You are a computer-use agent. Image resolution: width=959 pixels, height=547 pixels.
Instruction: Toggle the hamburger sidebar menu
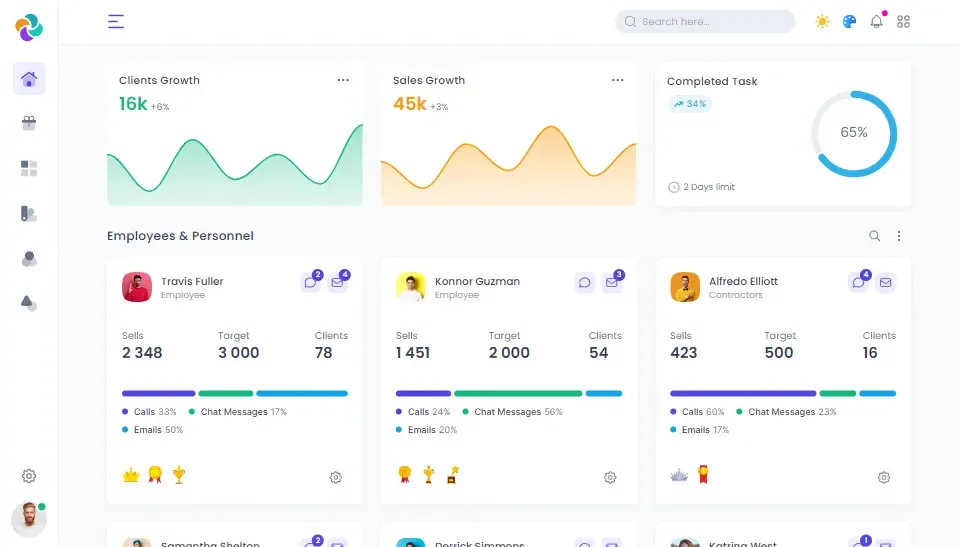tap(116, 21)
